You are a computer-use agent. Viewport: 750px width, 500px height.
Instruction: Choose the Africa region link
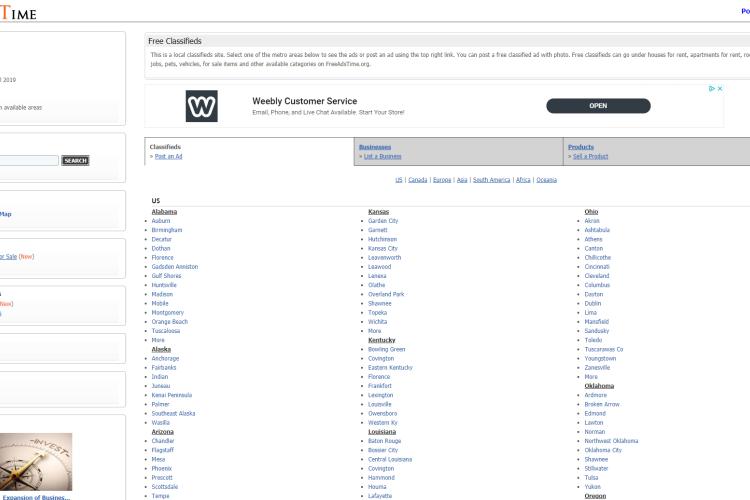tap(523, 180)
